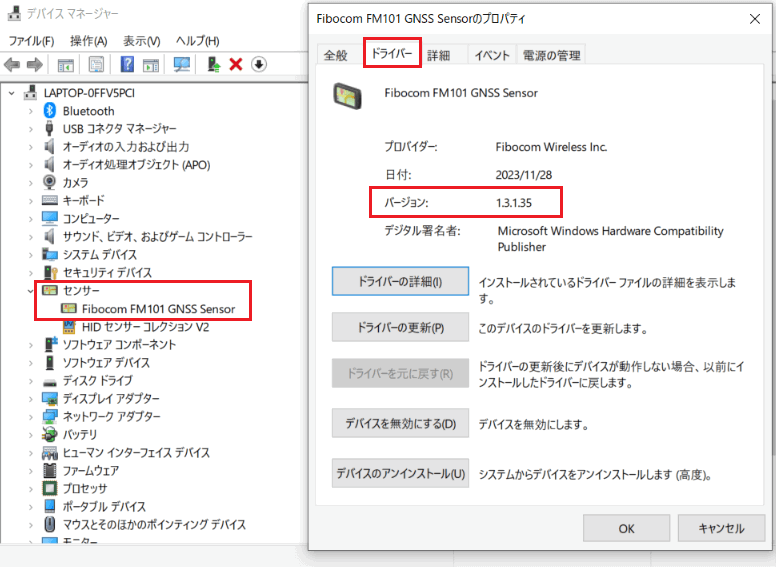The width and height of the screenshot is (776, 567).
Task: Expand the システム デバイス node
Action: coord(31,254)
